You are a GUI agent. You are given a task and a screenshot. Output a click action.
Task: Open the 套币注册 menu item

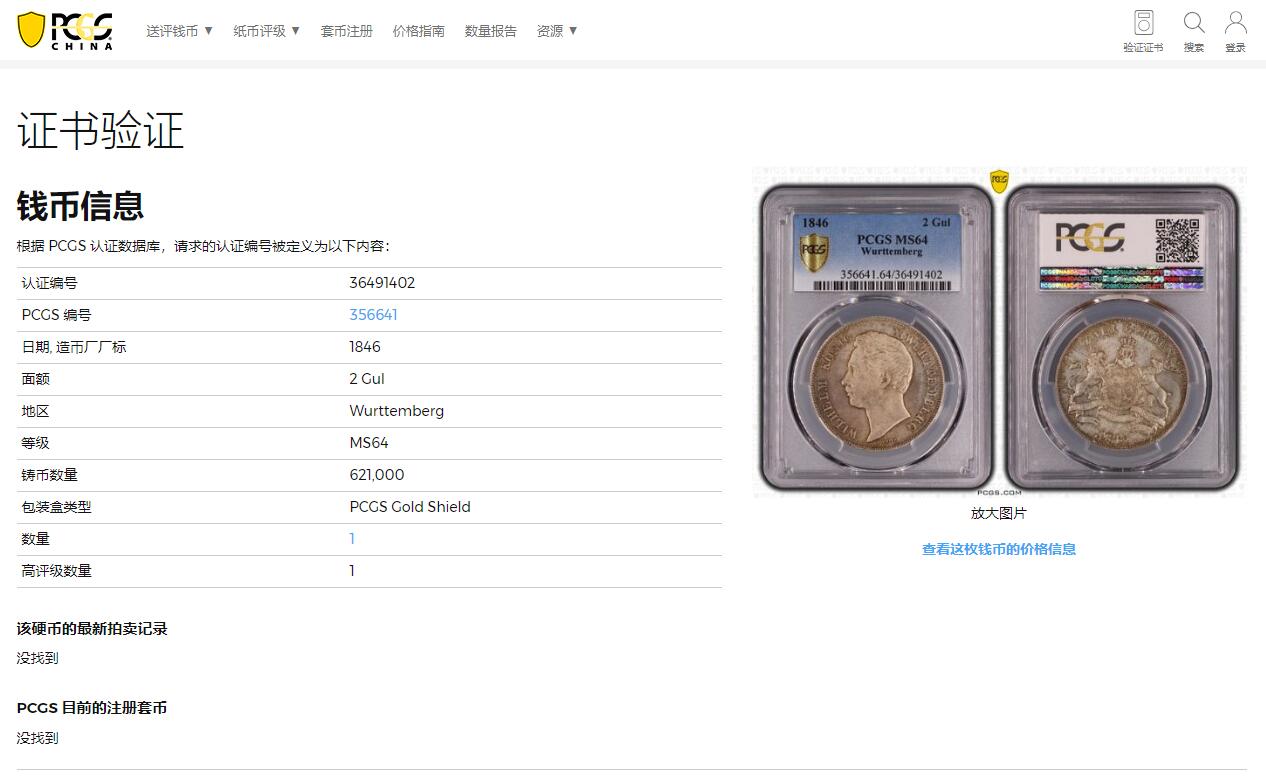(x=346, y=31)
